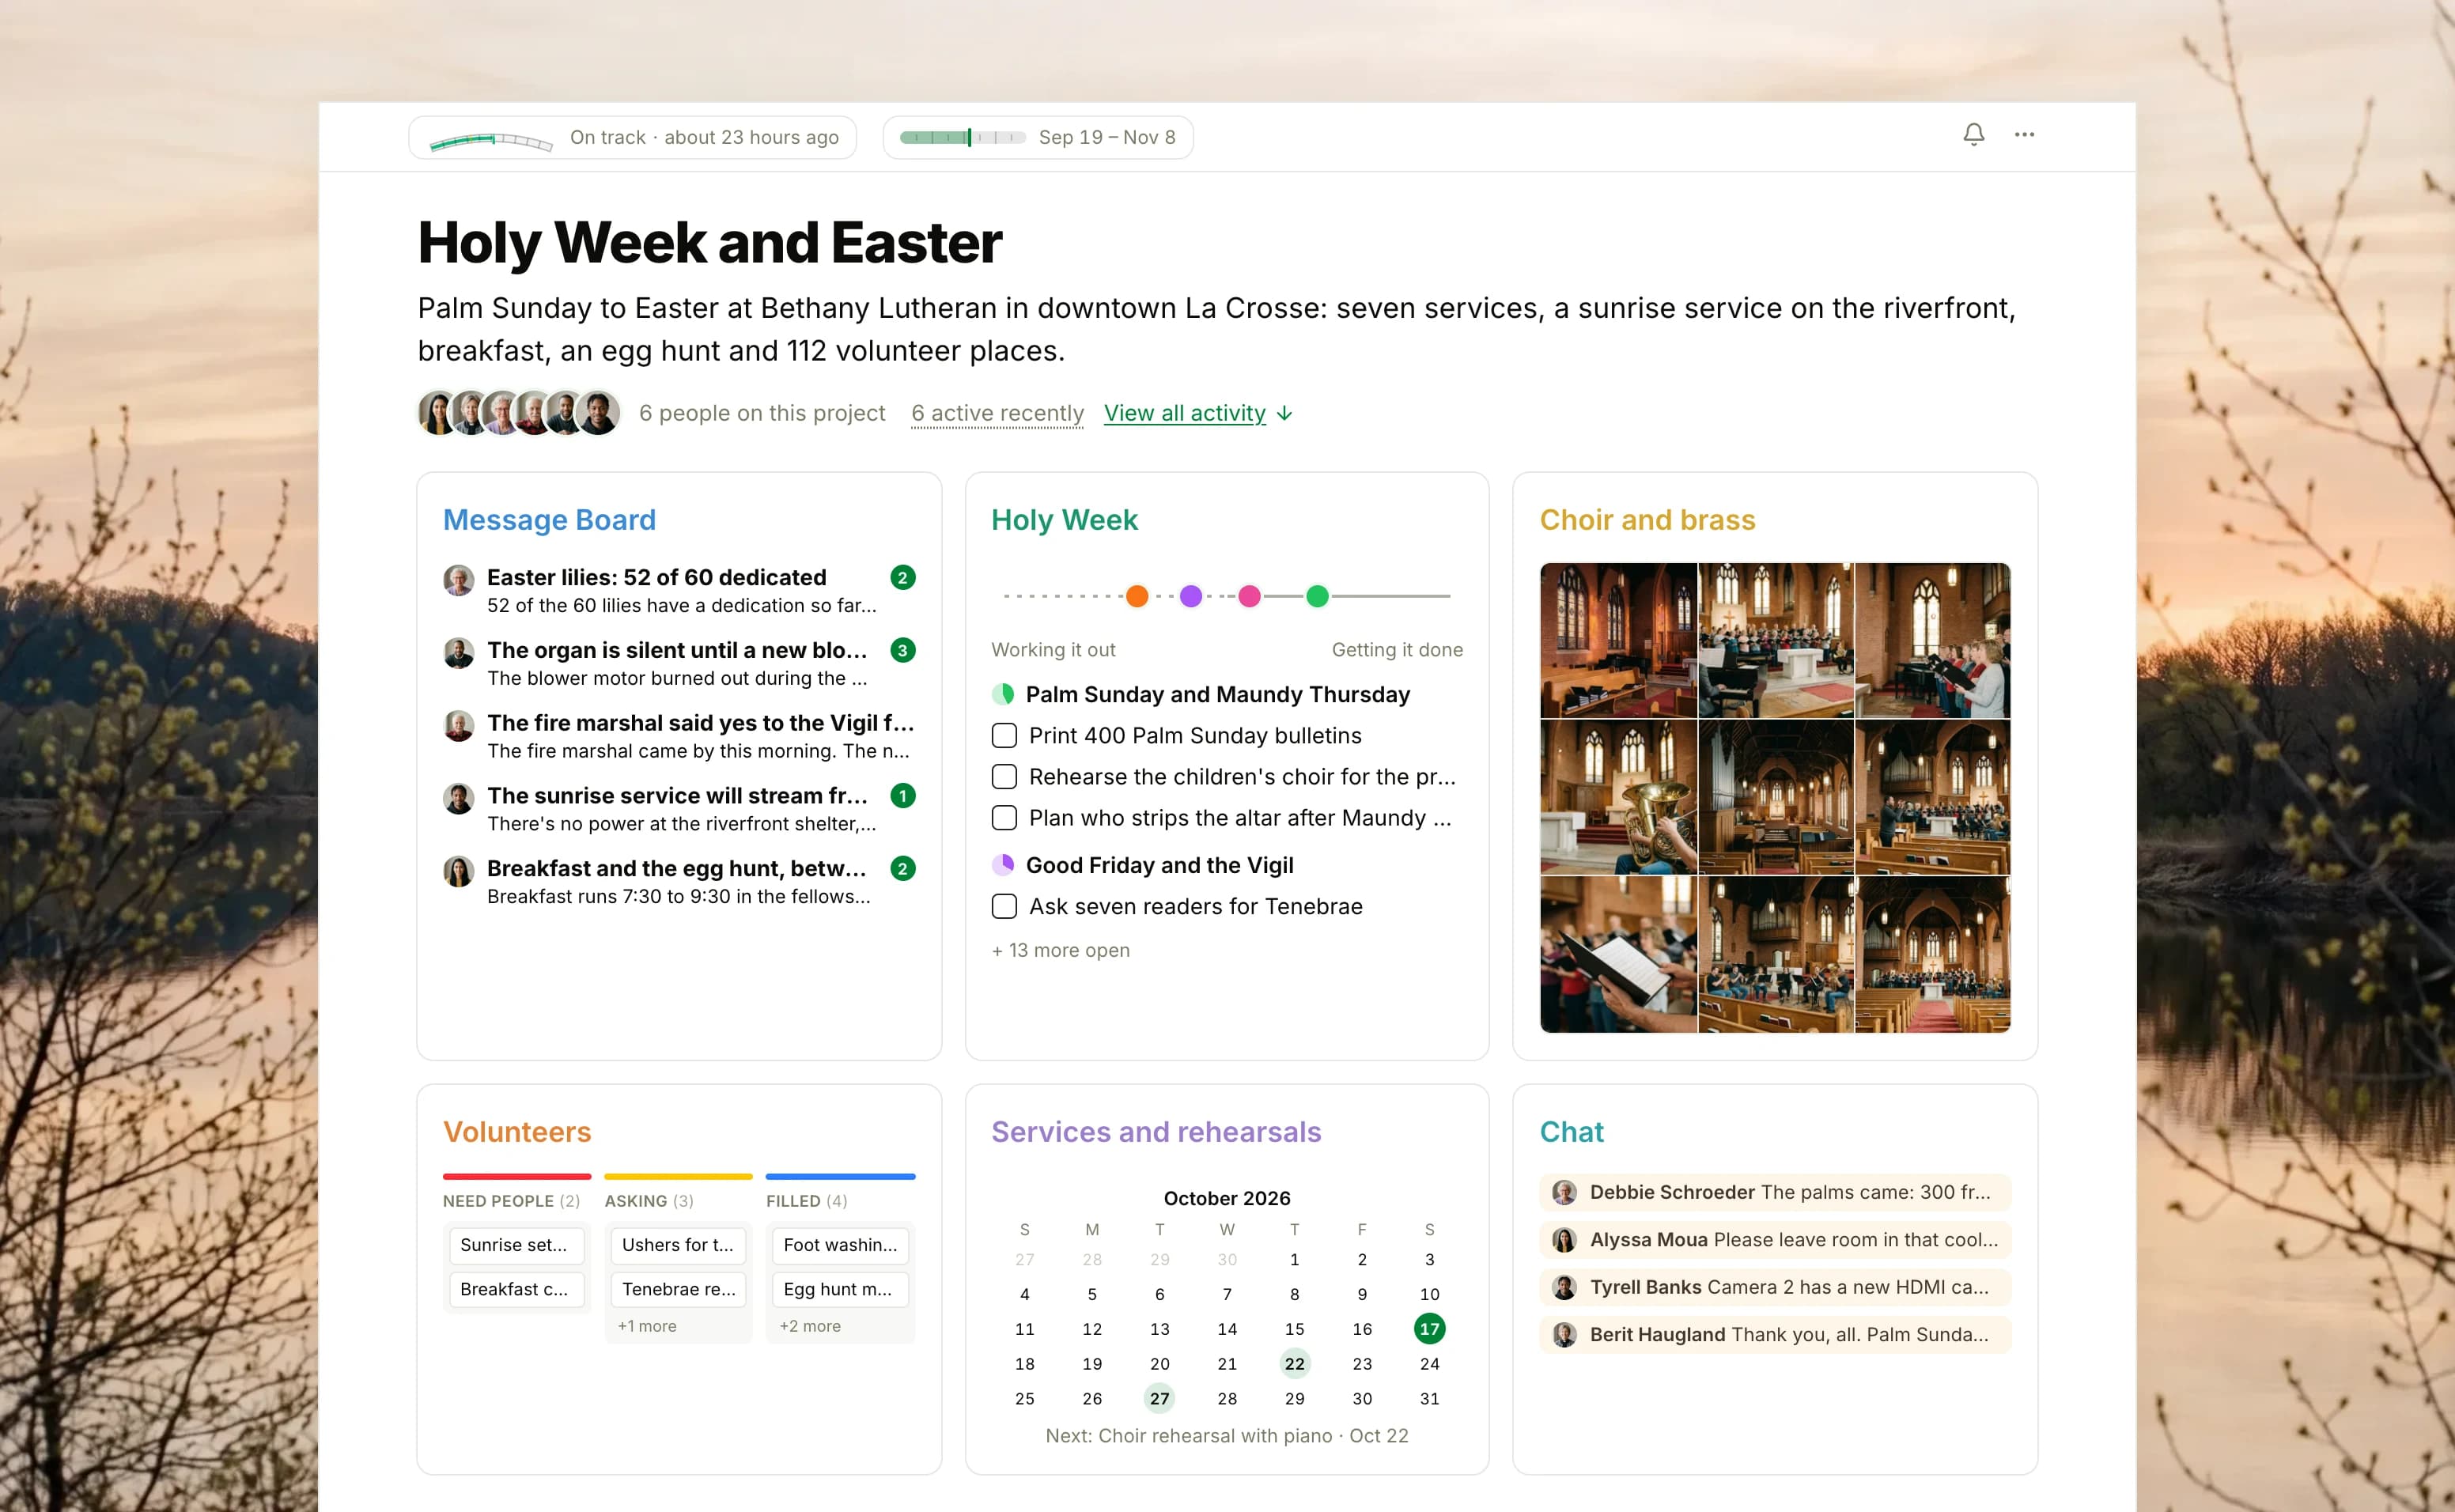
Task: Check off Plan who strips the altar task
Action: coord(1004,818)
